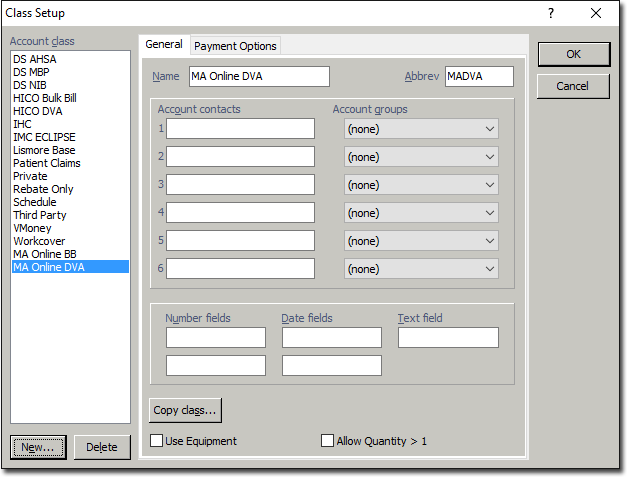This screenshot has height=477, width=627.
Task: Delete the selected account class
Action: click(x=102, y=447)
